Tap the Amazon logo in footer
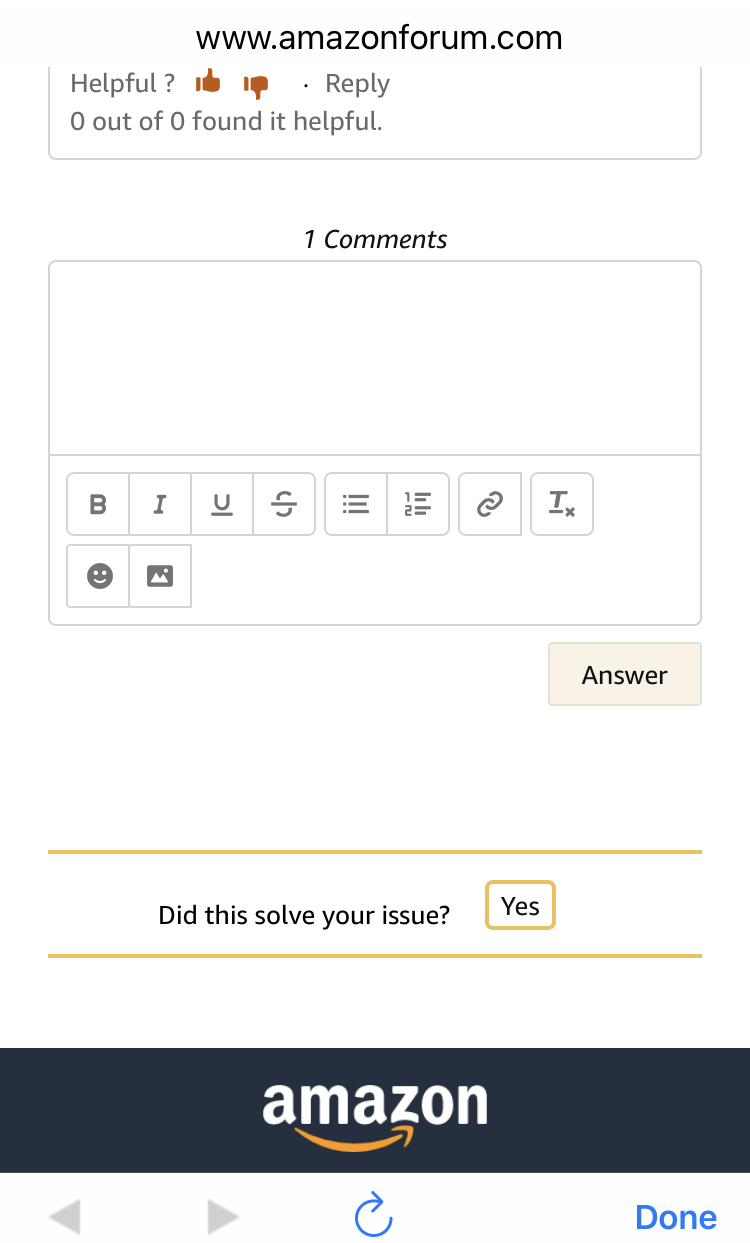Viewport: 750px width, 1243px height. point(375,1112)
